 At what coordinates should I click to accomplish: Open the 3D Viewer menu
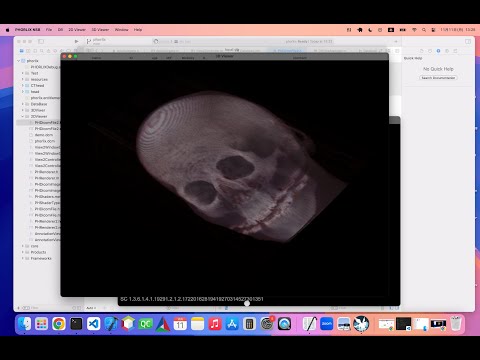point(100,30)
